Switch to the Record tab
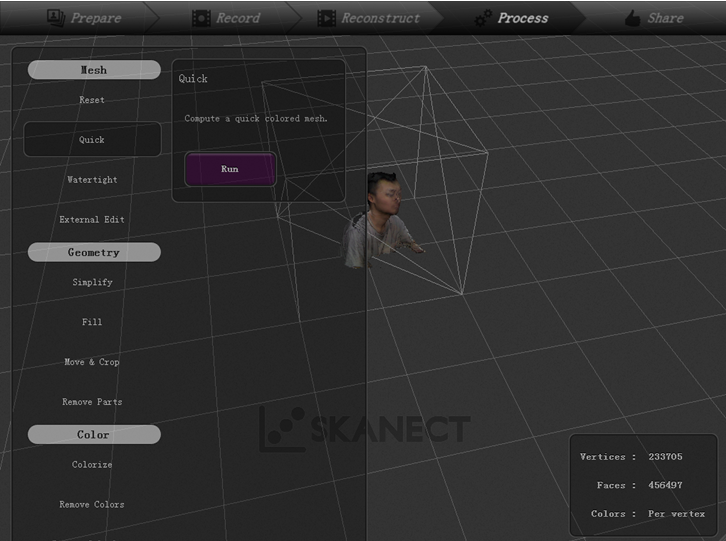The width and height of the screenshot is (726, 541). [227, 18]
